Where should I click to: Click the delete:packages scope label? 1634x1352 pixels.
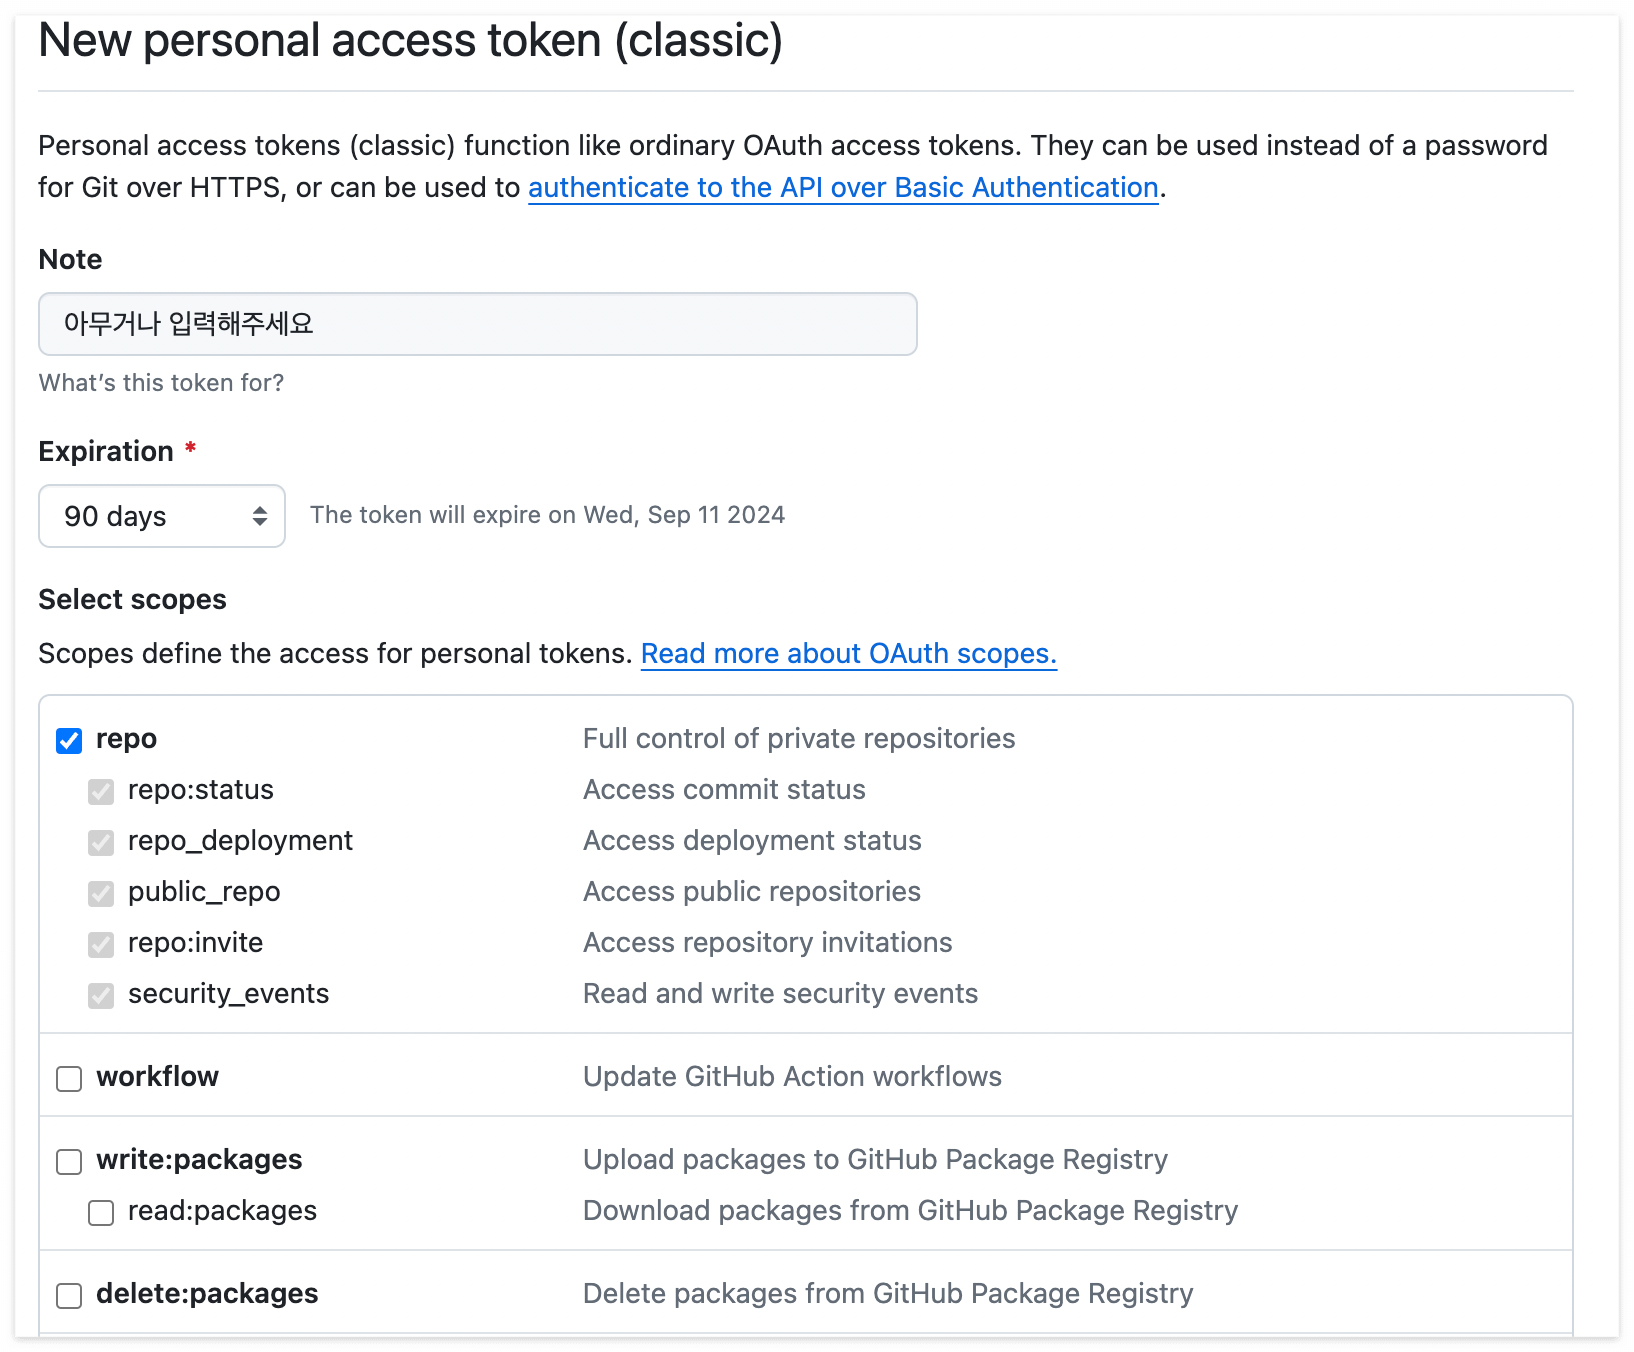click(x=207, y=1294)
